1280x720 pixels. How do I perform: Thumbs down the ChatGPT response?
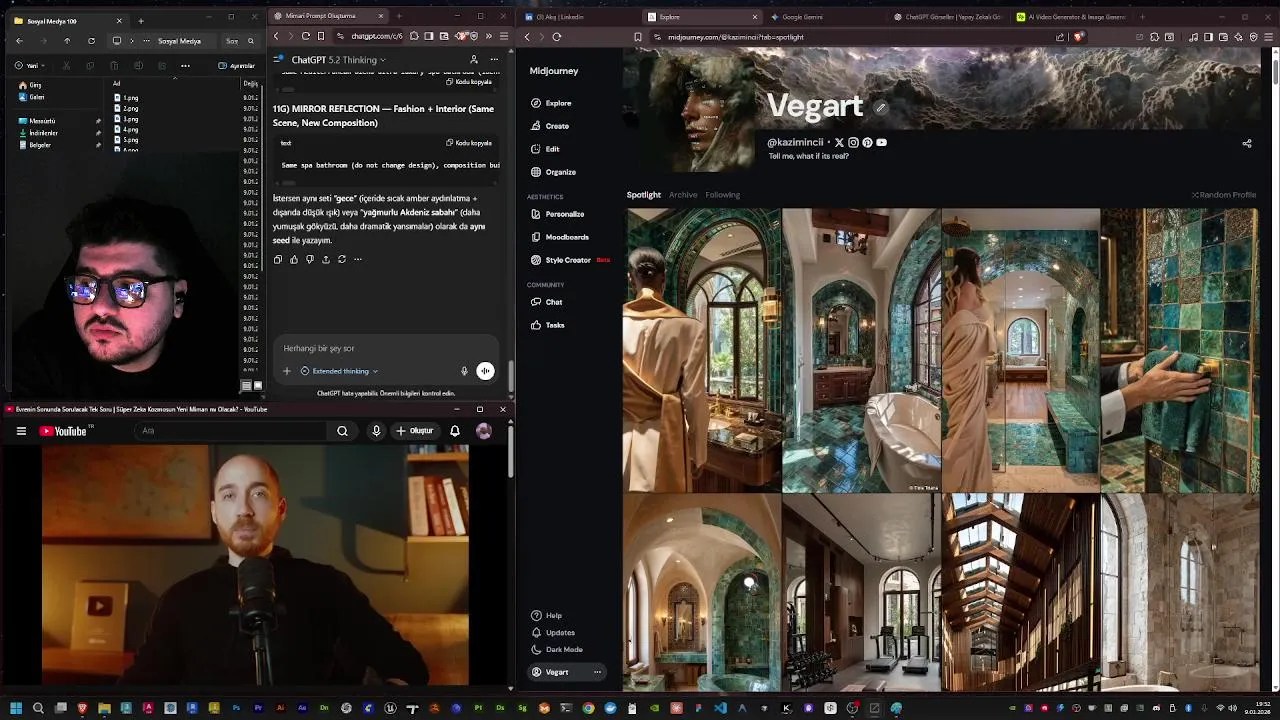(310, 259)
